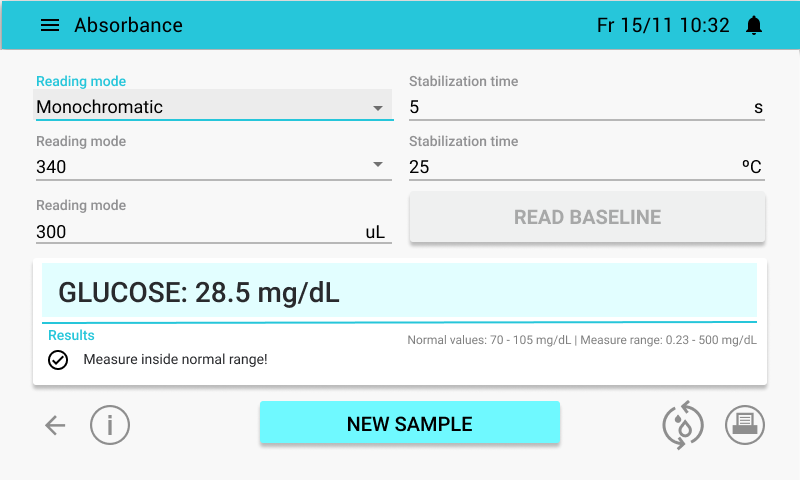Open the information icon button
The image size is (800, 480).
coord(110,425)
